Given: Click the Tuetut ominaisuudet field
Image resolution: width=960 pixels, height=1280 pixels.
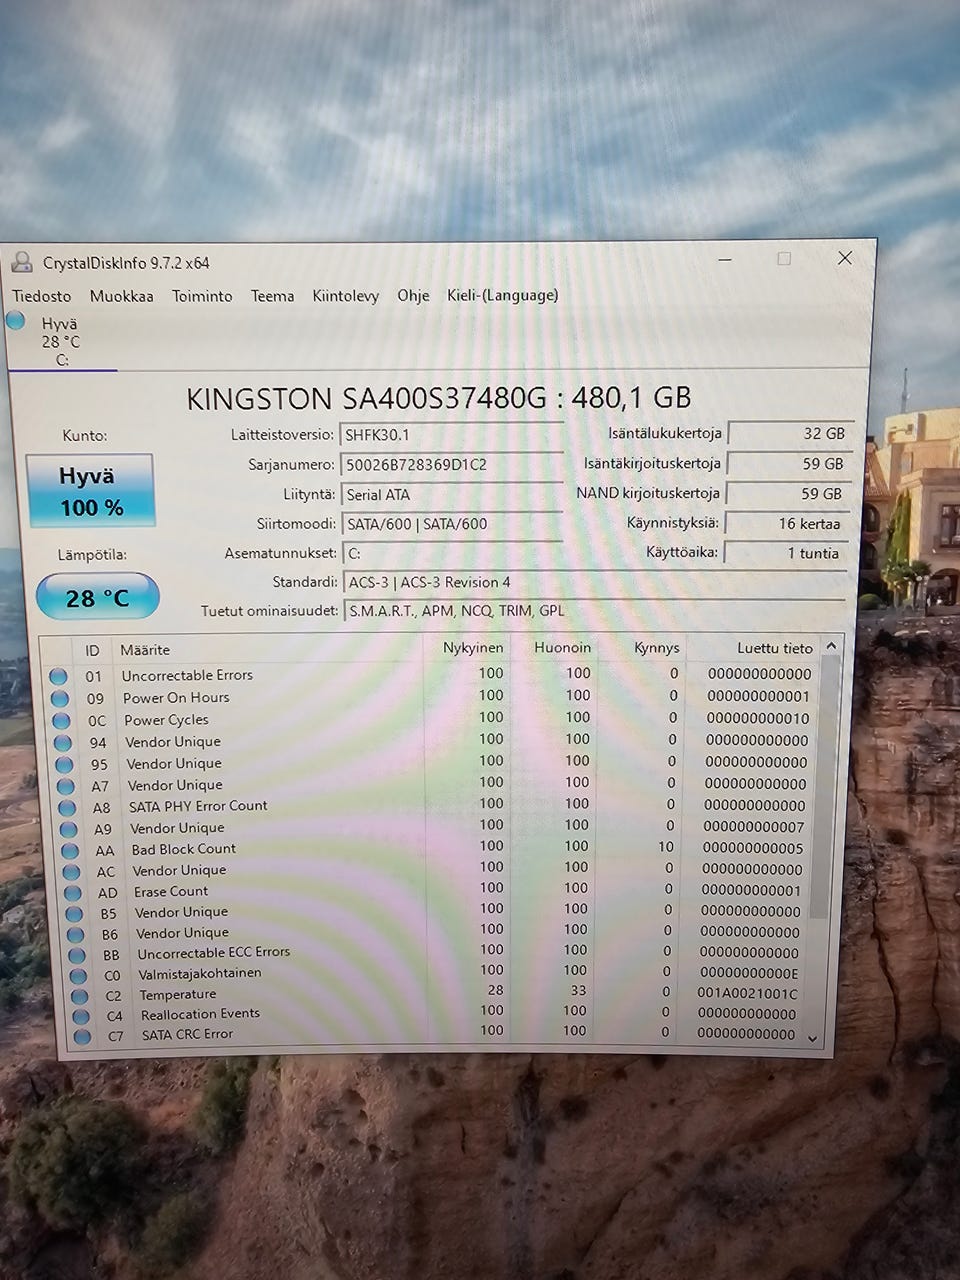Looking at the screenshot, I should (595, 610).
